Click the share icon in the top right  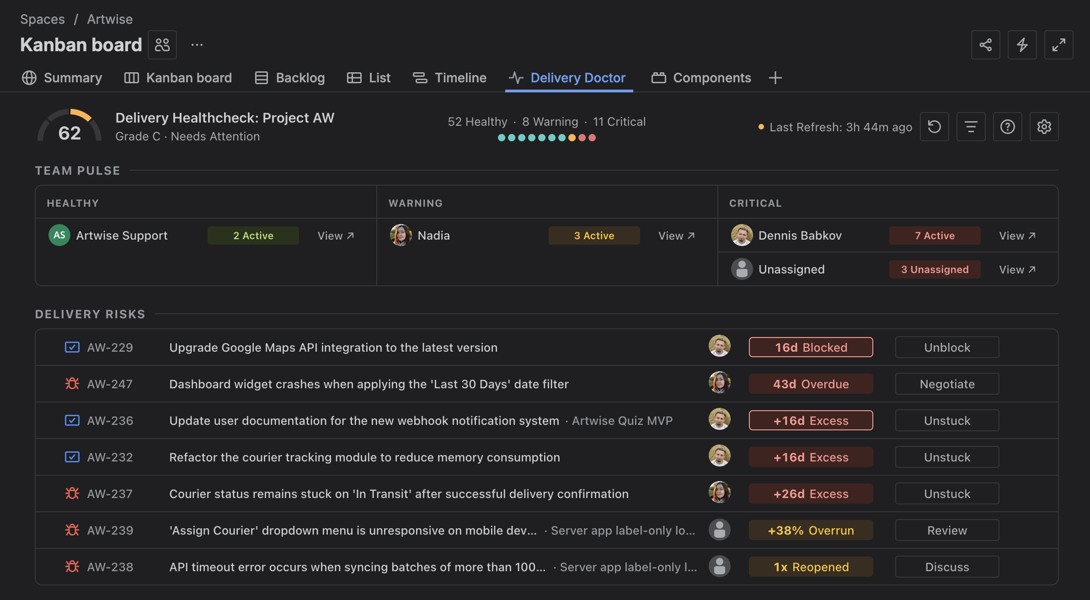pos(985,45)
